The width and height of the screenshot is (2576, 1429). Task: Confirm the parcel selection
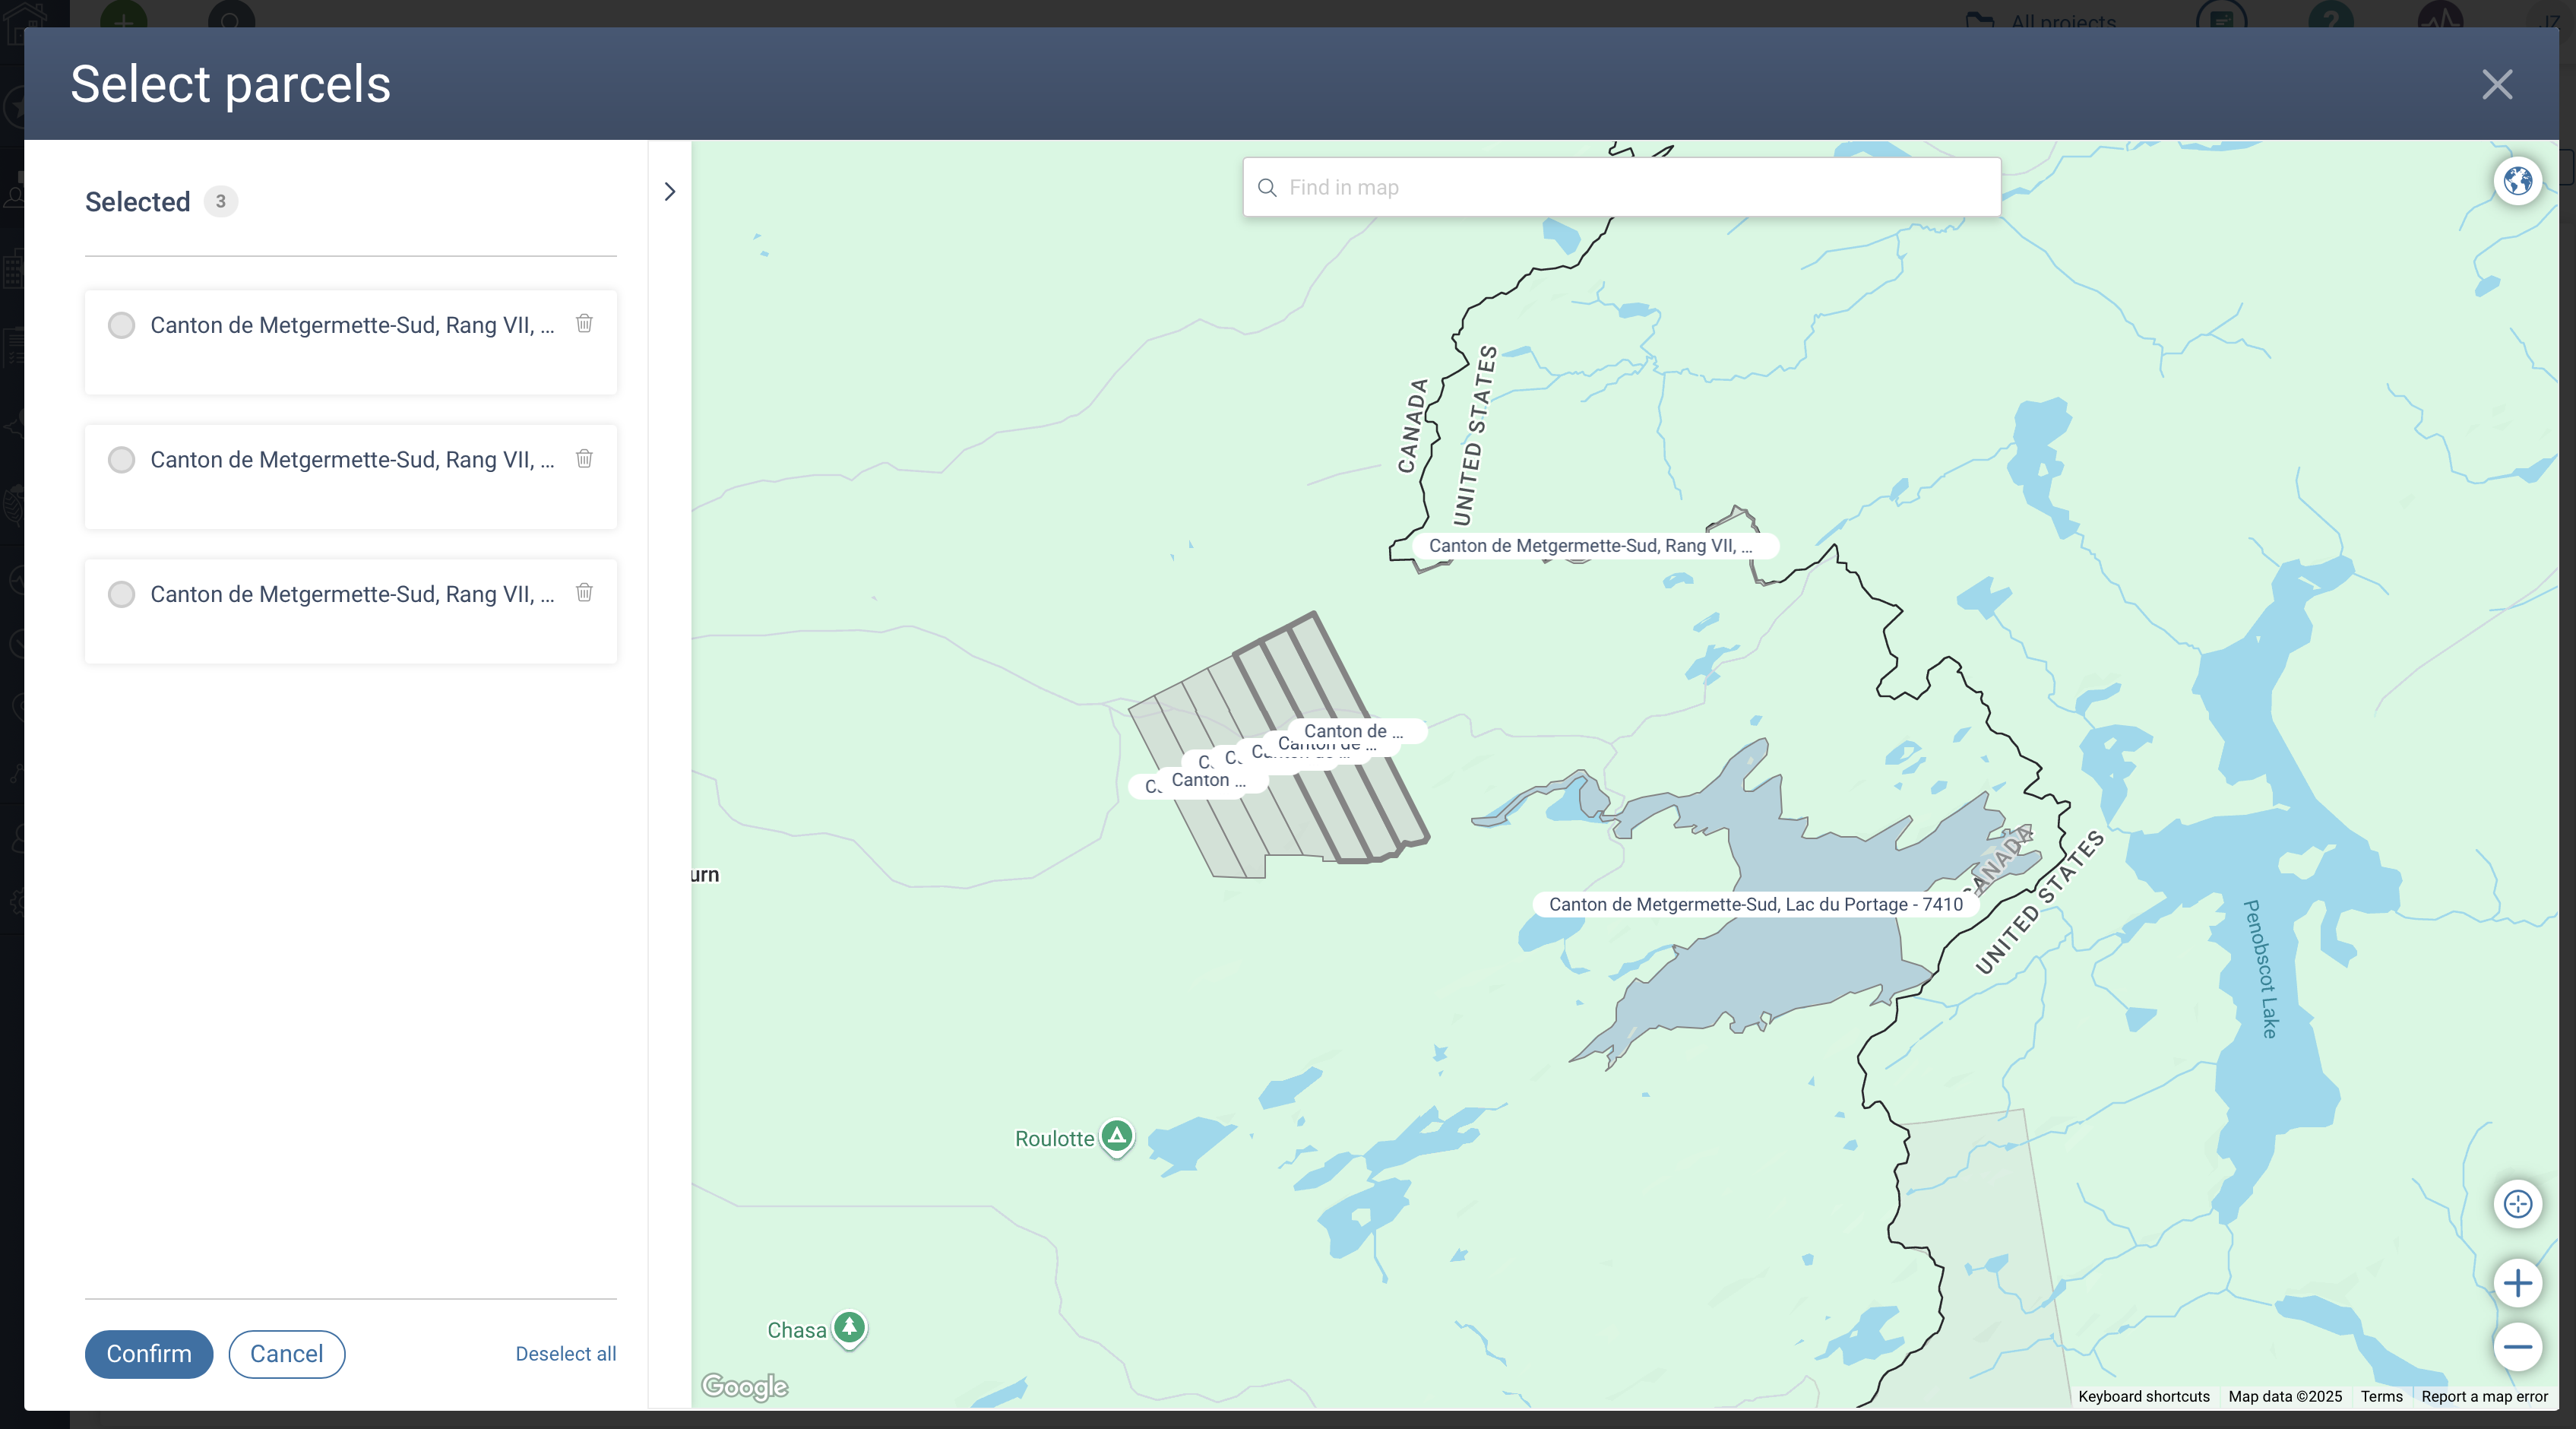(148, 1353)
